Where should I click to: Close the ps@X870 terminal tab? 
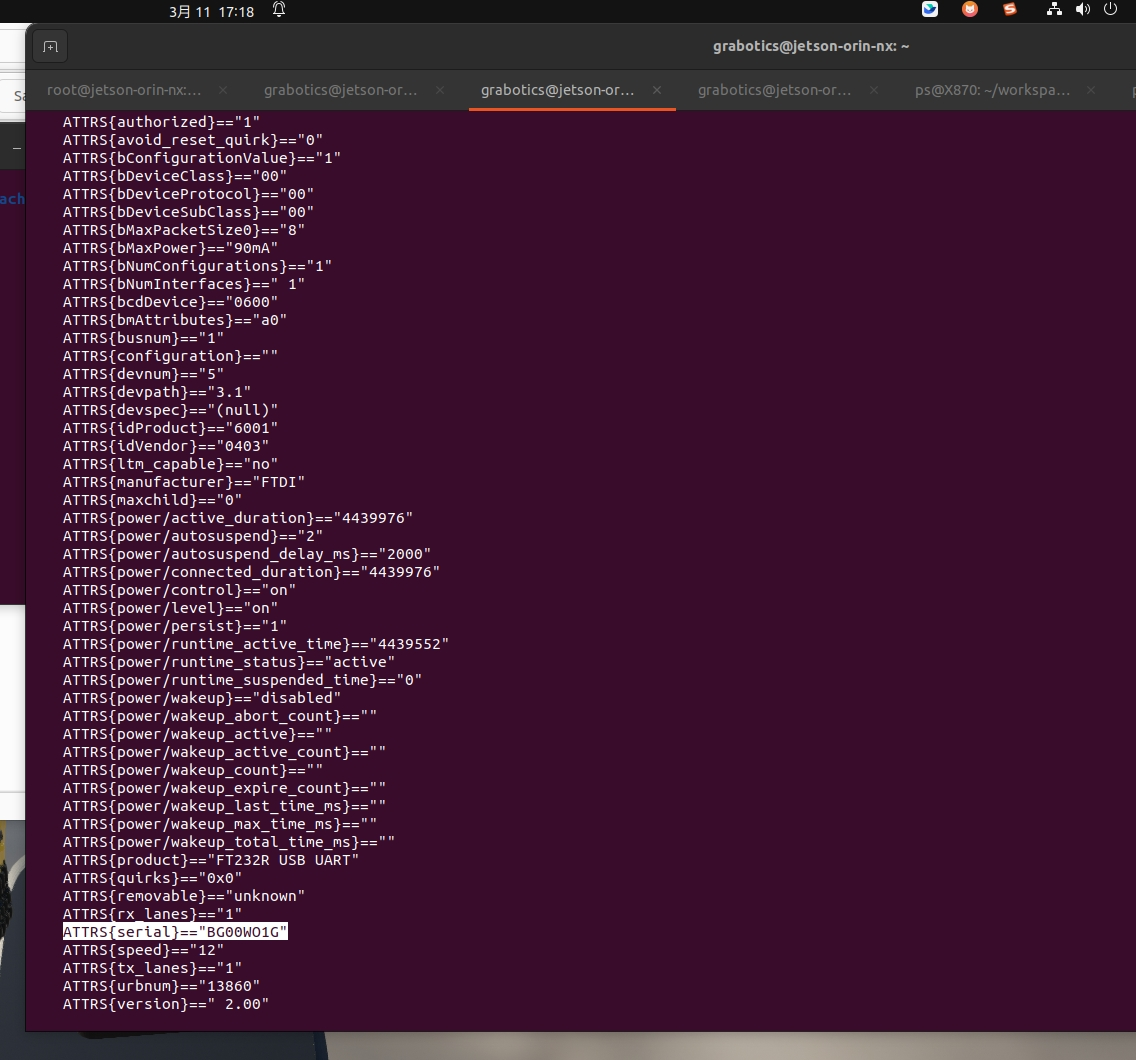click(x=1091, y=90)
